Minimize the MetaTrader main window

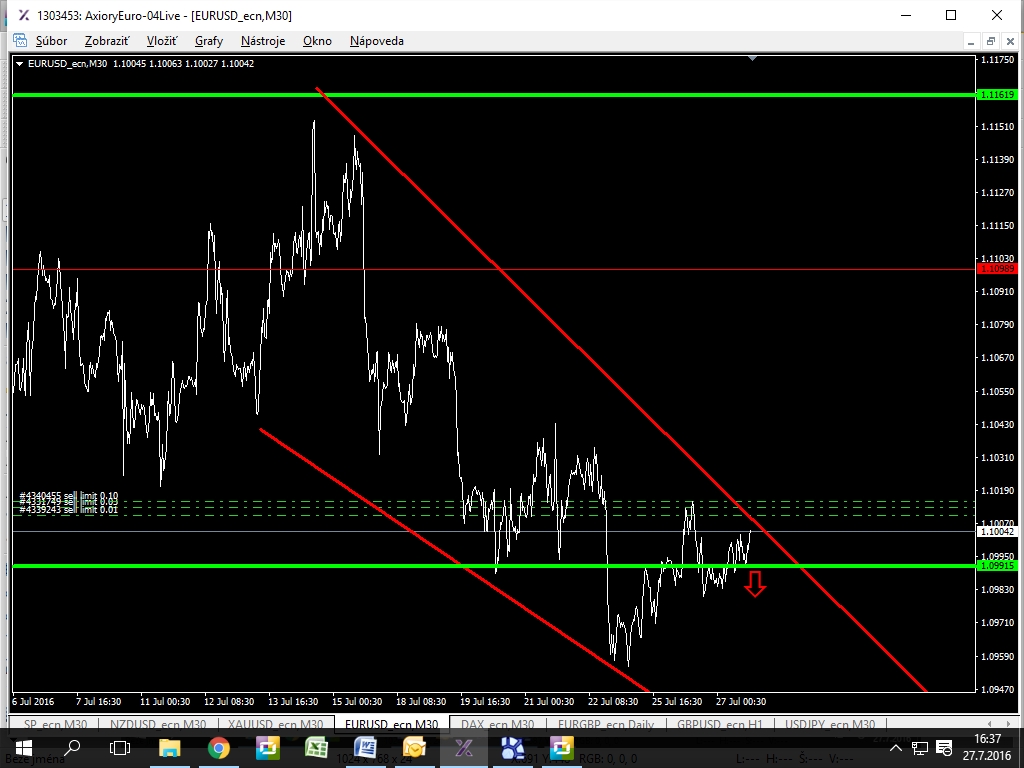point(906,15)
